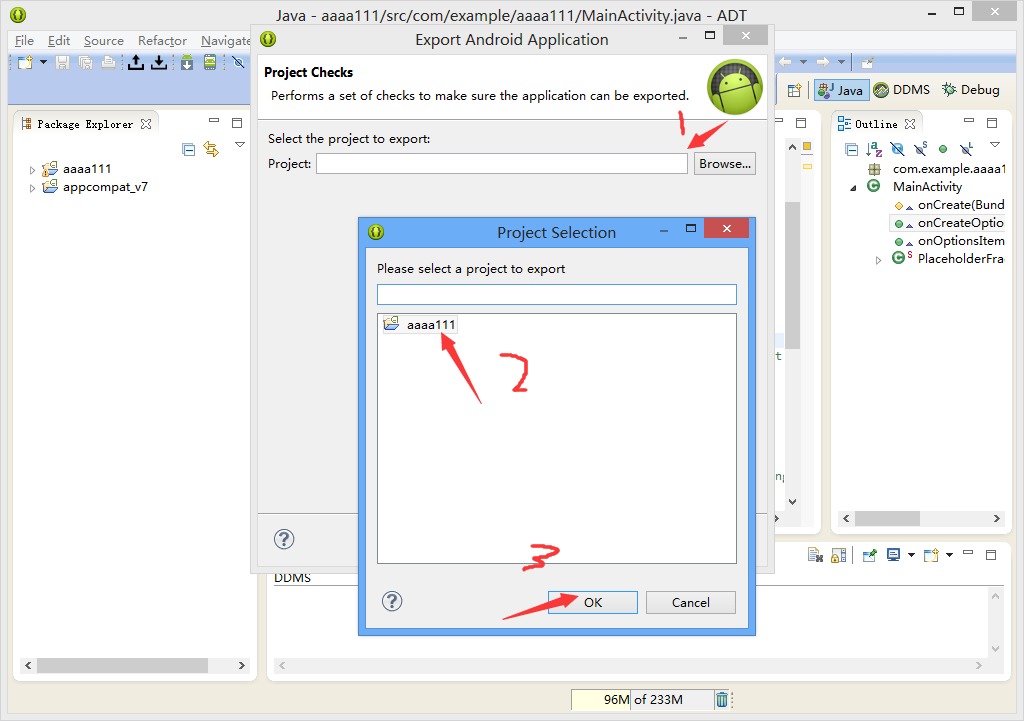Select the Package Explorer tab
Screen dimensions: 1024x721
85,124
